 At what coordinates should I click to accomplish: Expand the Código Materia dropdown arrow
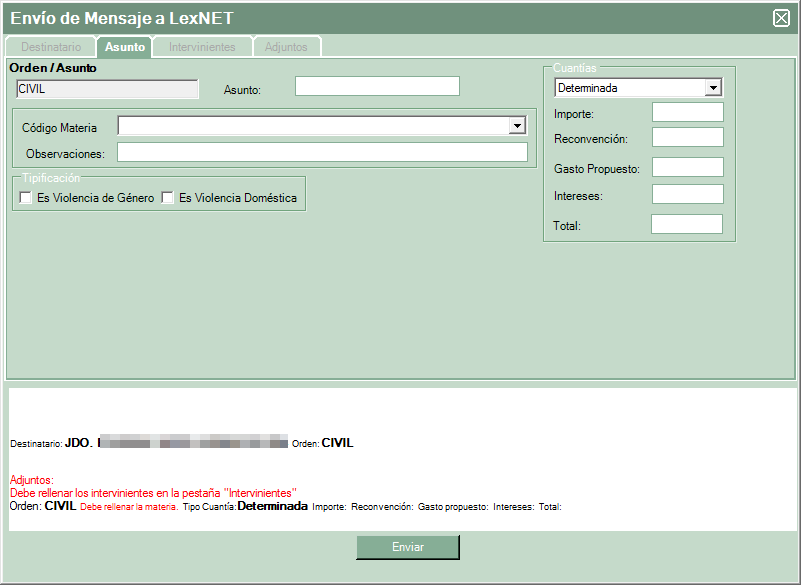tap(517, 126)
